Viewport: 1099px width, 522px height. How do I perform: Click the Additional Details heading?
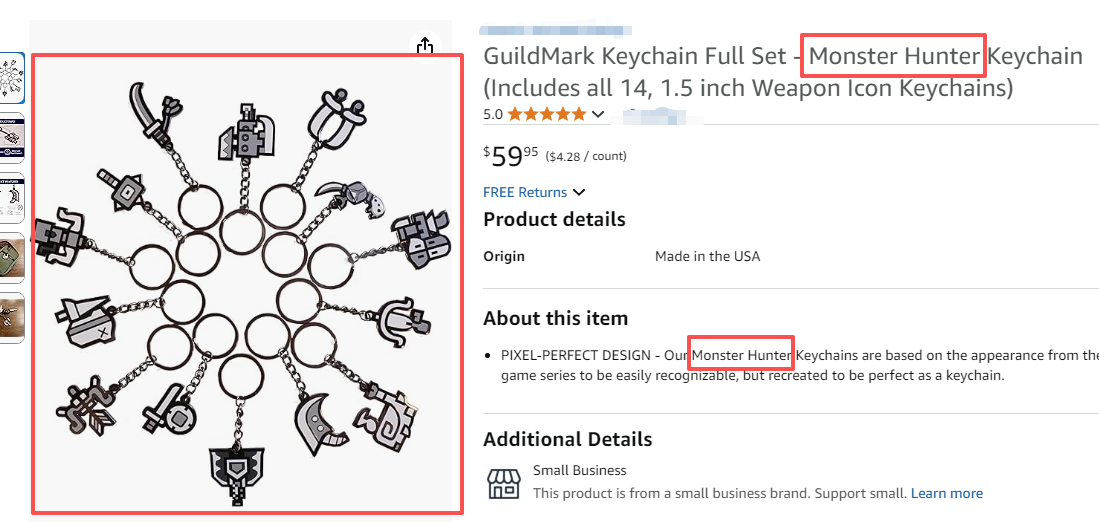tap(567, 439)
